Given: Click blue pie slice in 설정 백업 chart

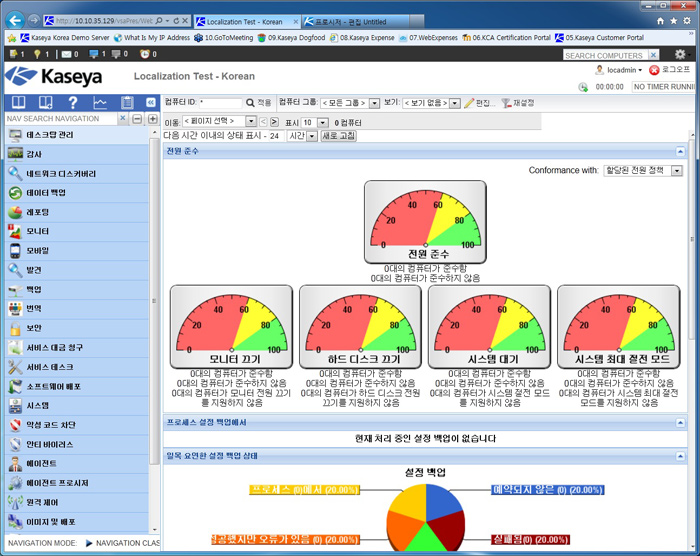Looking at the screenshot, I should 443,502.
